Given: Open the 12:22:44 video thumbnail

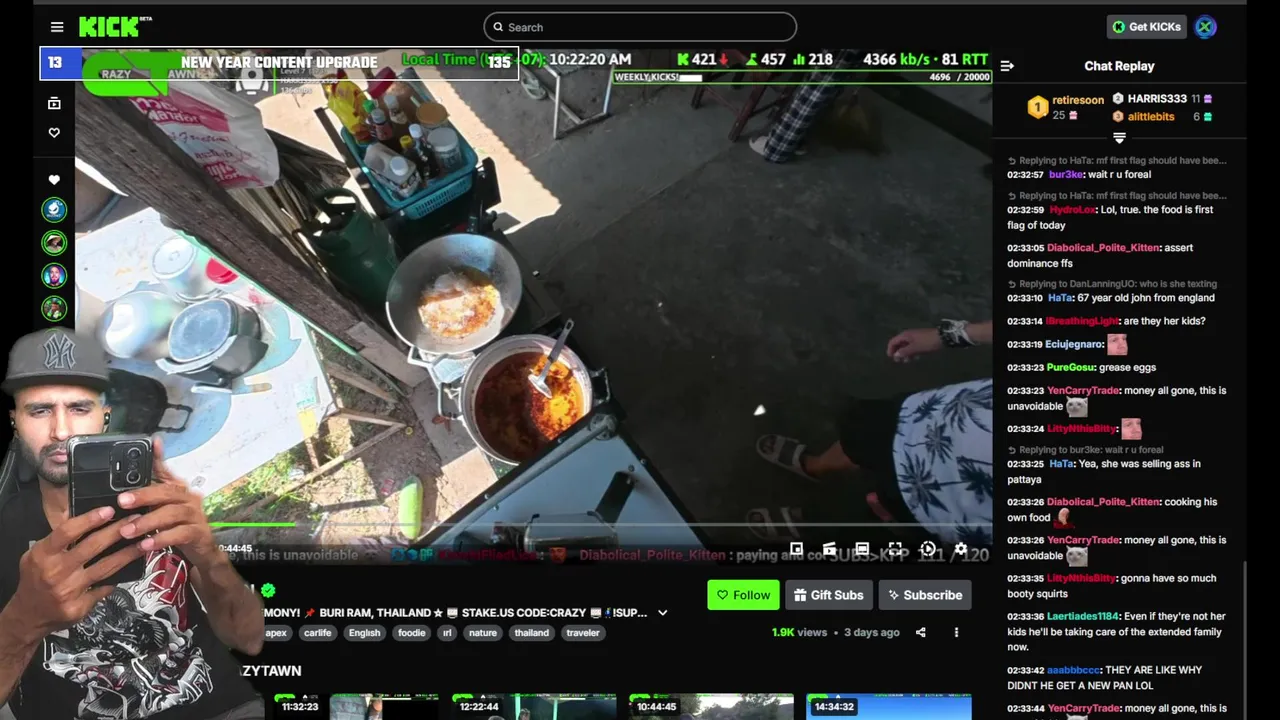Looking at the screenshot, I should (x=533, y=707).
